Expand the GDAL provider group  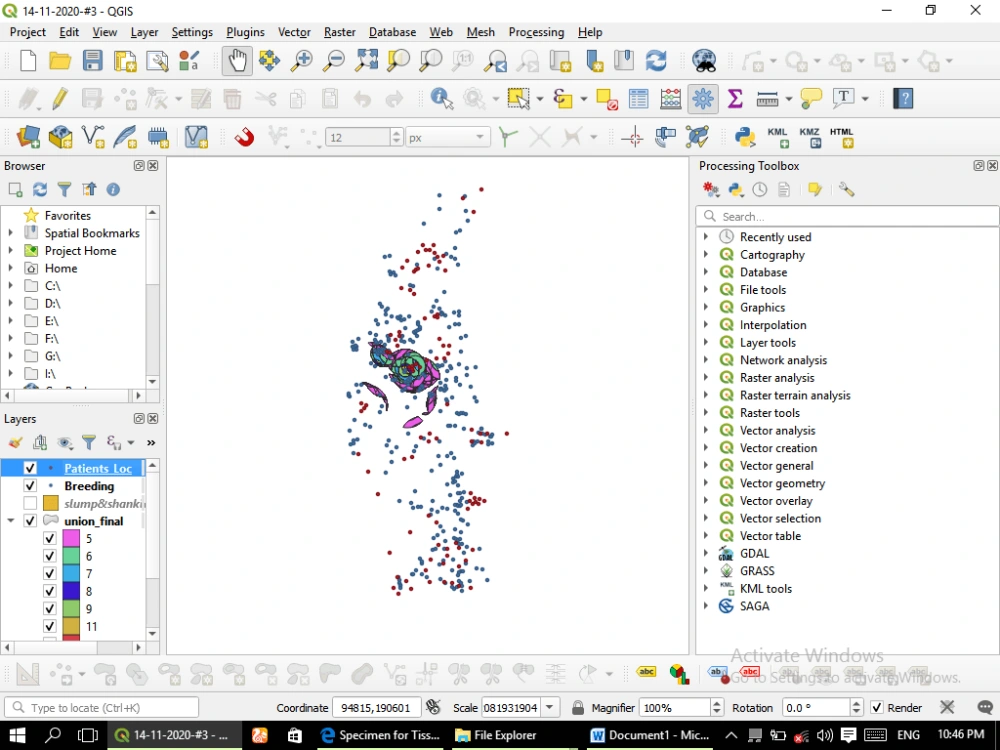pyautogui.click(x=707, y=553)
